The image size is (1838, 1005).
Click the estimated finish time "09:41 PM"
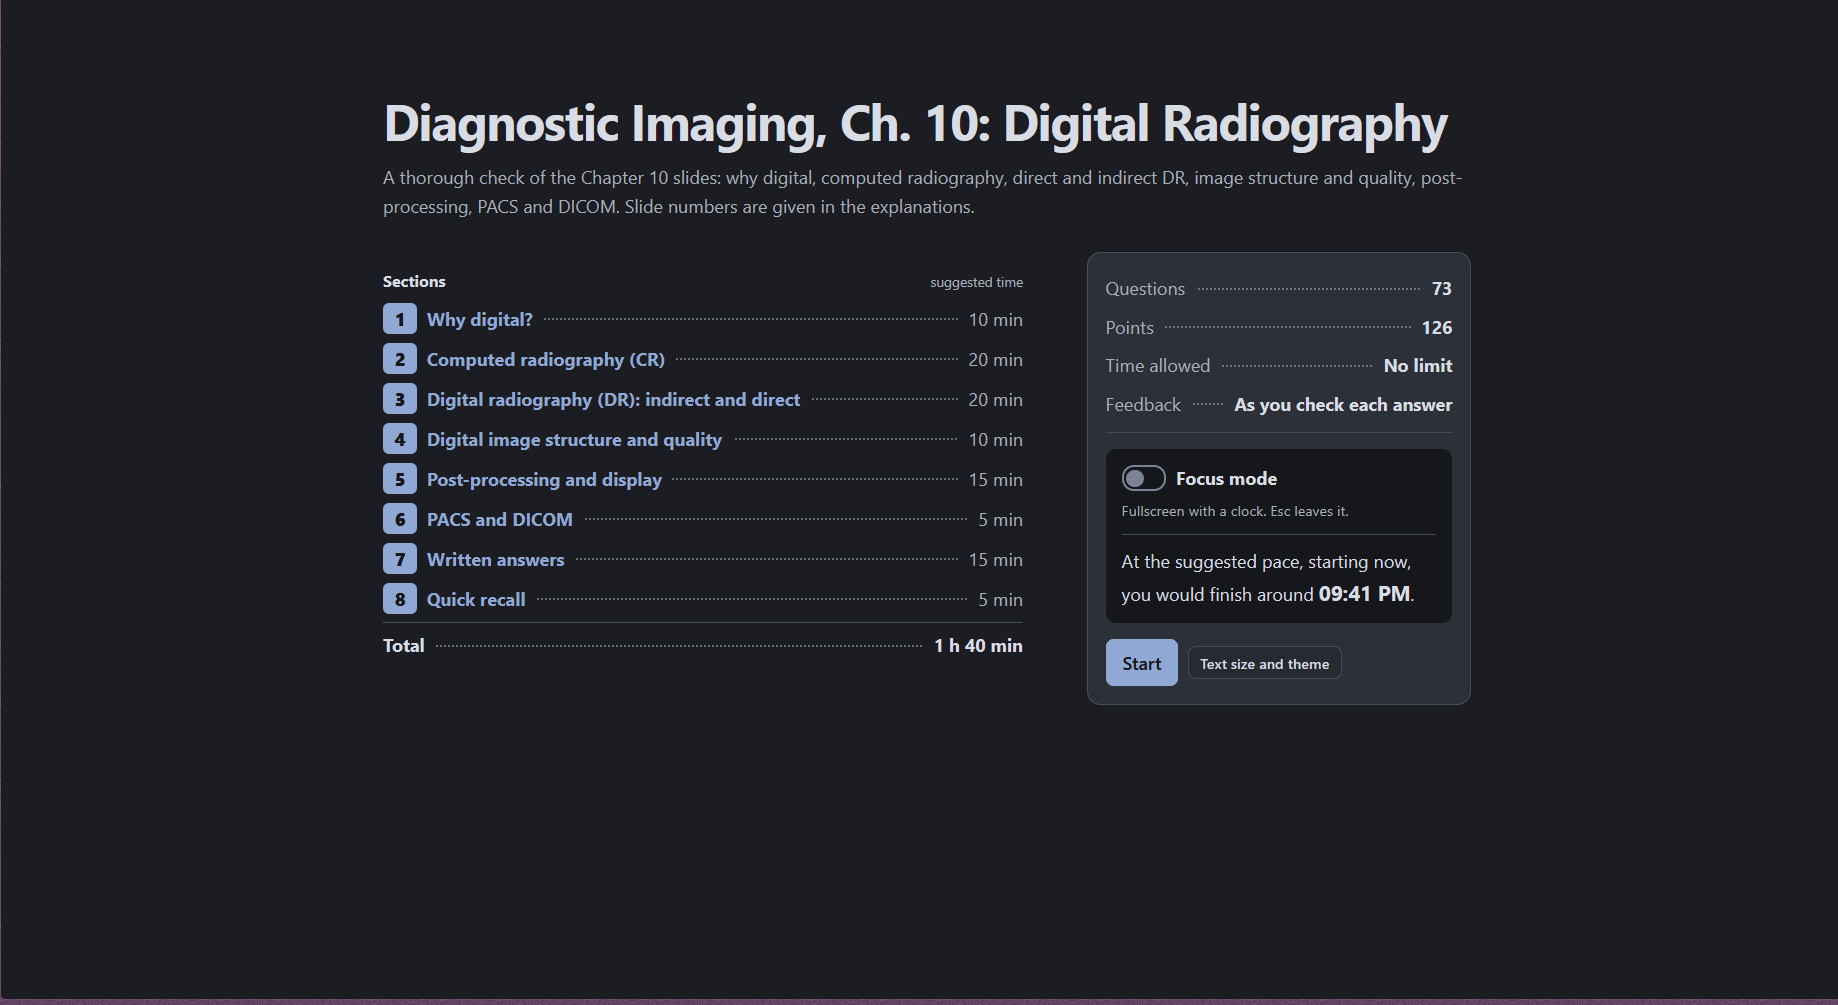(x=1364, y=593)
